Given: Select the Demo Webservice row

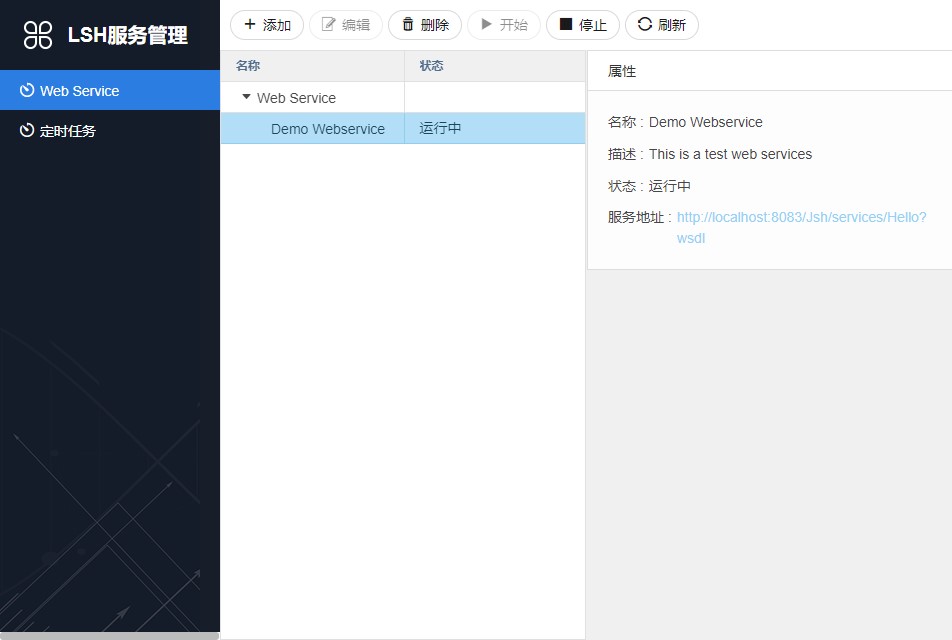Looking at the screenshot, I should click(x=403, y=128).
